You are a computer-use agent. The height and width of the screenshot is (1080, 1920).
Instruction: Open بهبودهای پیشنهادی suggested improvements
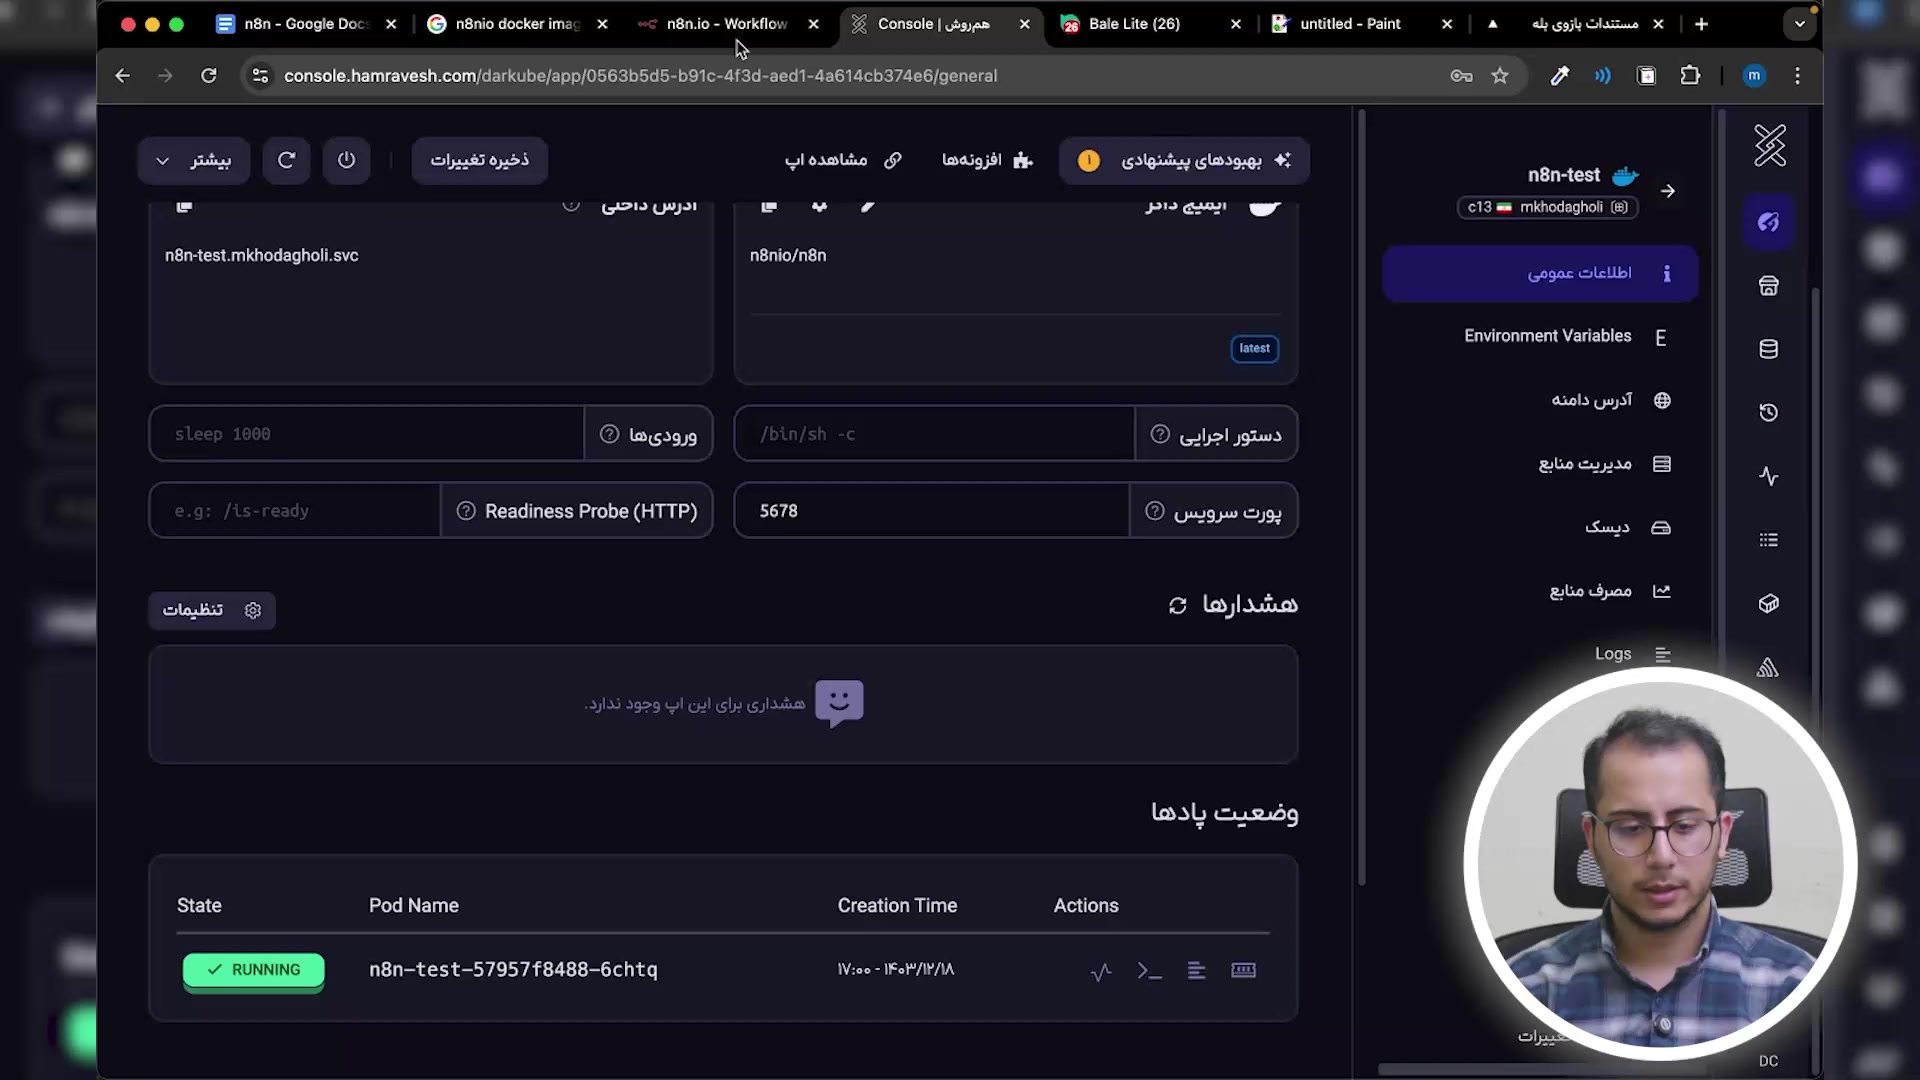[1184, 160]
